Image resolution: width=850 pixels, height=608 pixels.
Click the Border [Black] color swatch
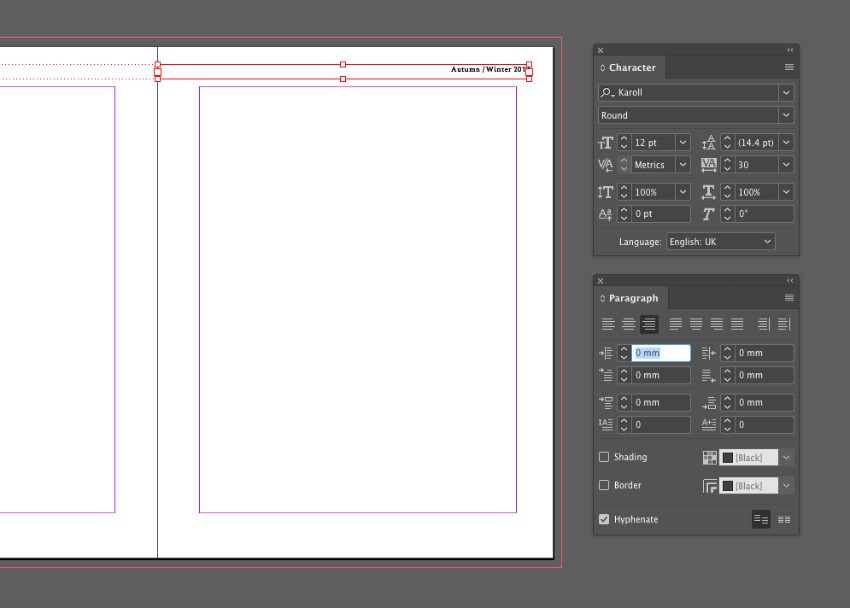click(749, 486)
